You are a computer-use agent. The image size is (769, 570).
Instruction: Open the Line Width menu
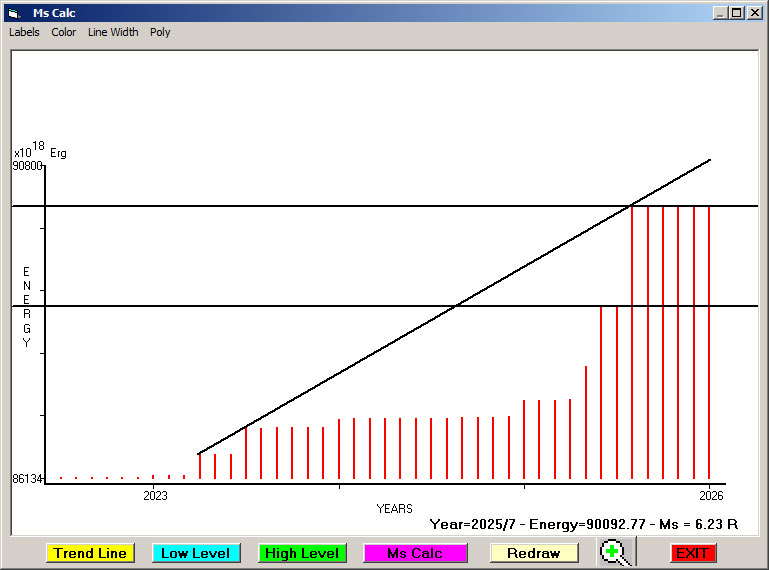point(113,32)
